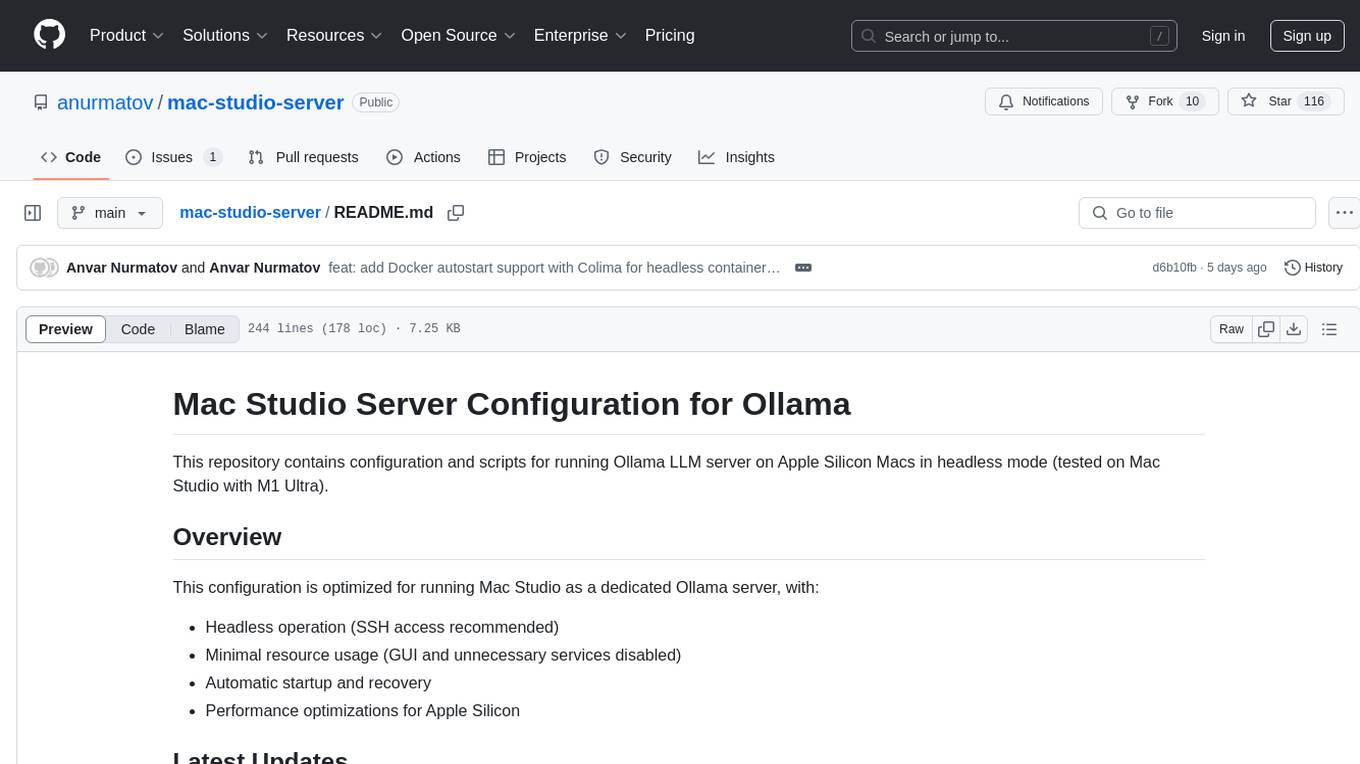The height and width of the screenshot is (764, 1360).
Task: Expand the Open Source menu
Action: coord(458,35)
